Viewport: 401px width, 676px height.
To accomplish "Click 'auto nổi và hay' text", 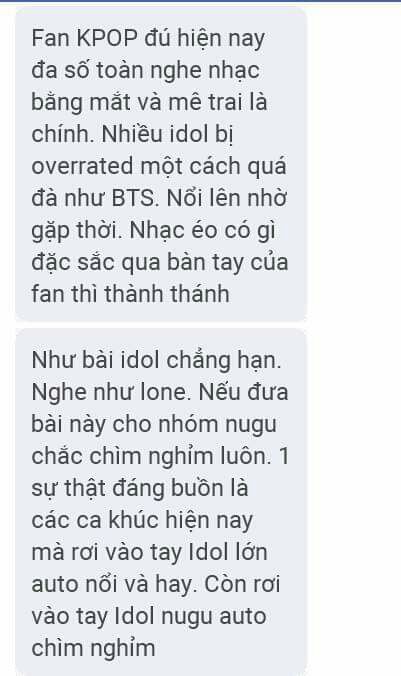I will (x=112, y=585).
